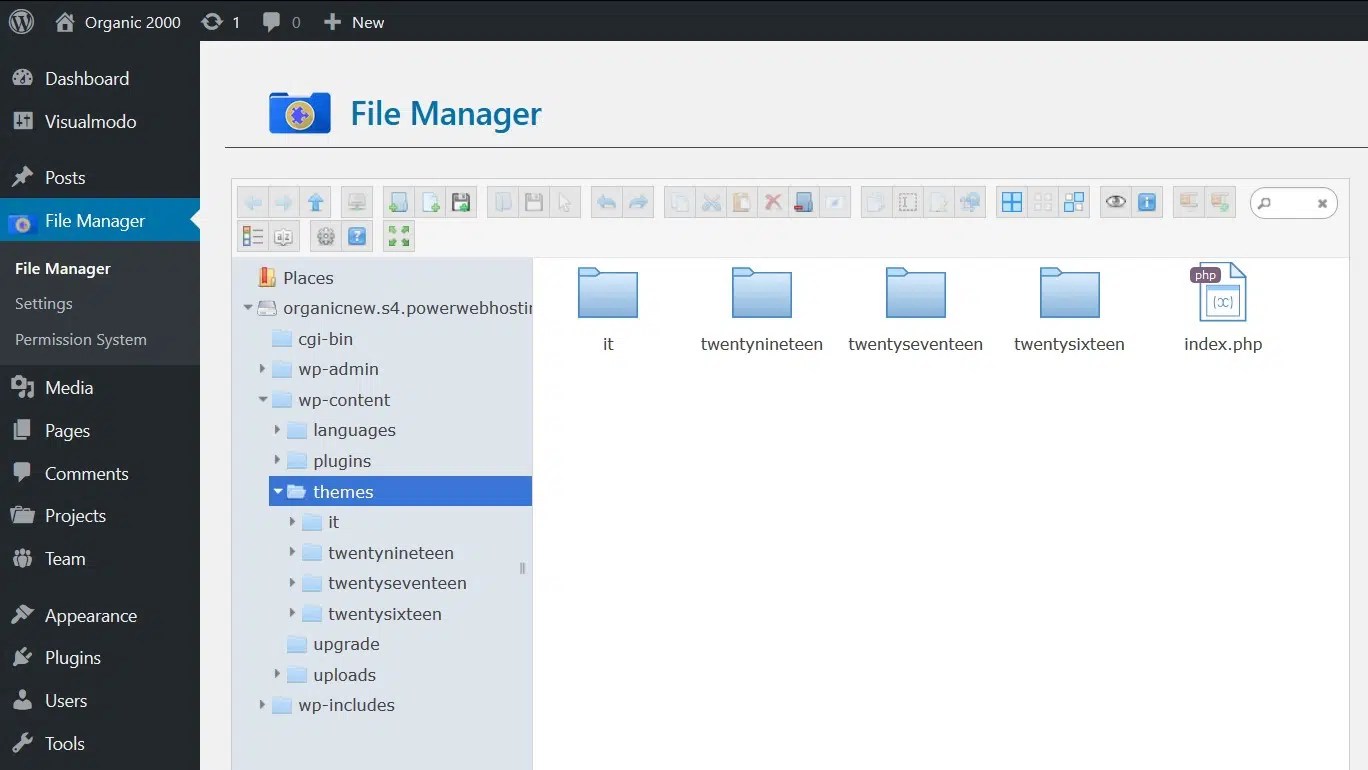The image size is (1368, 770).
Task: Click the blue help icon
Action: click(x=357, y=236)
